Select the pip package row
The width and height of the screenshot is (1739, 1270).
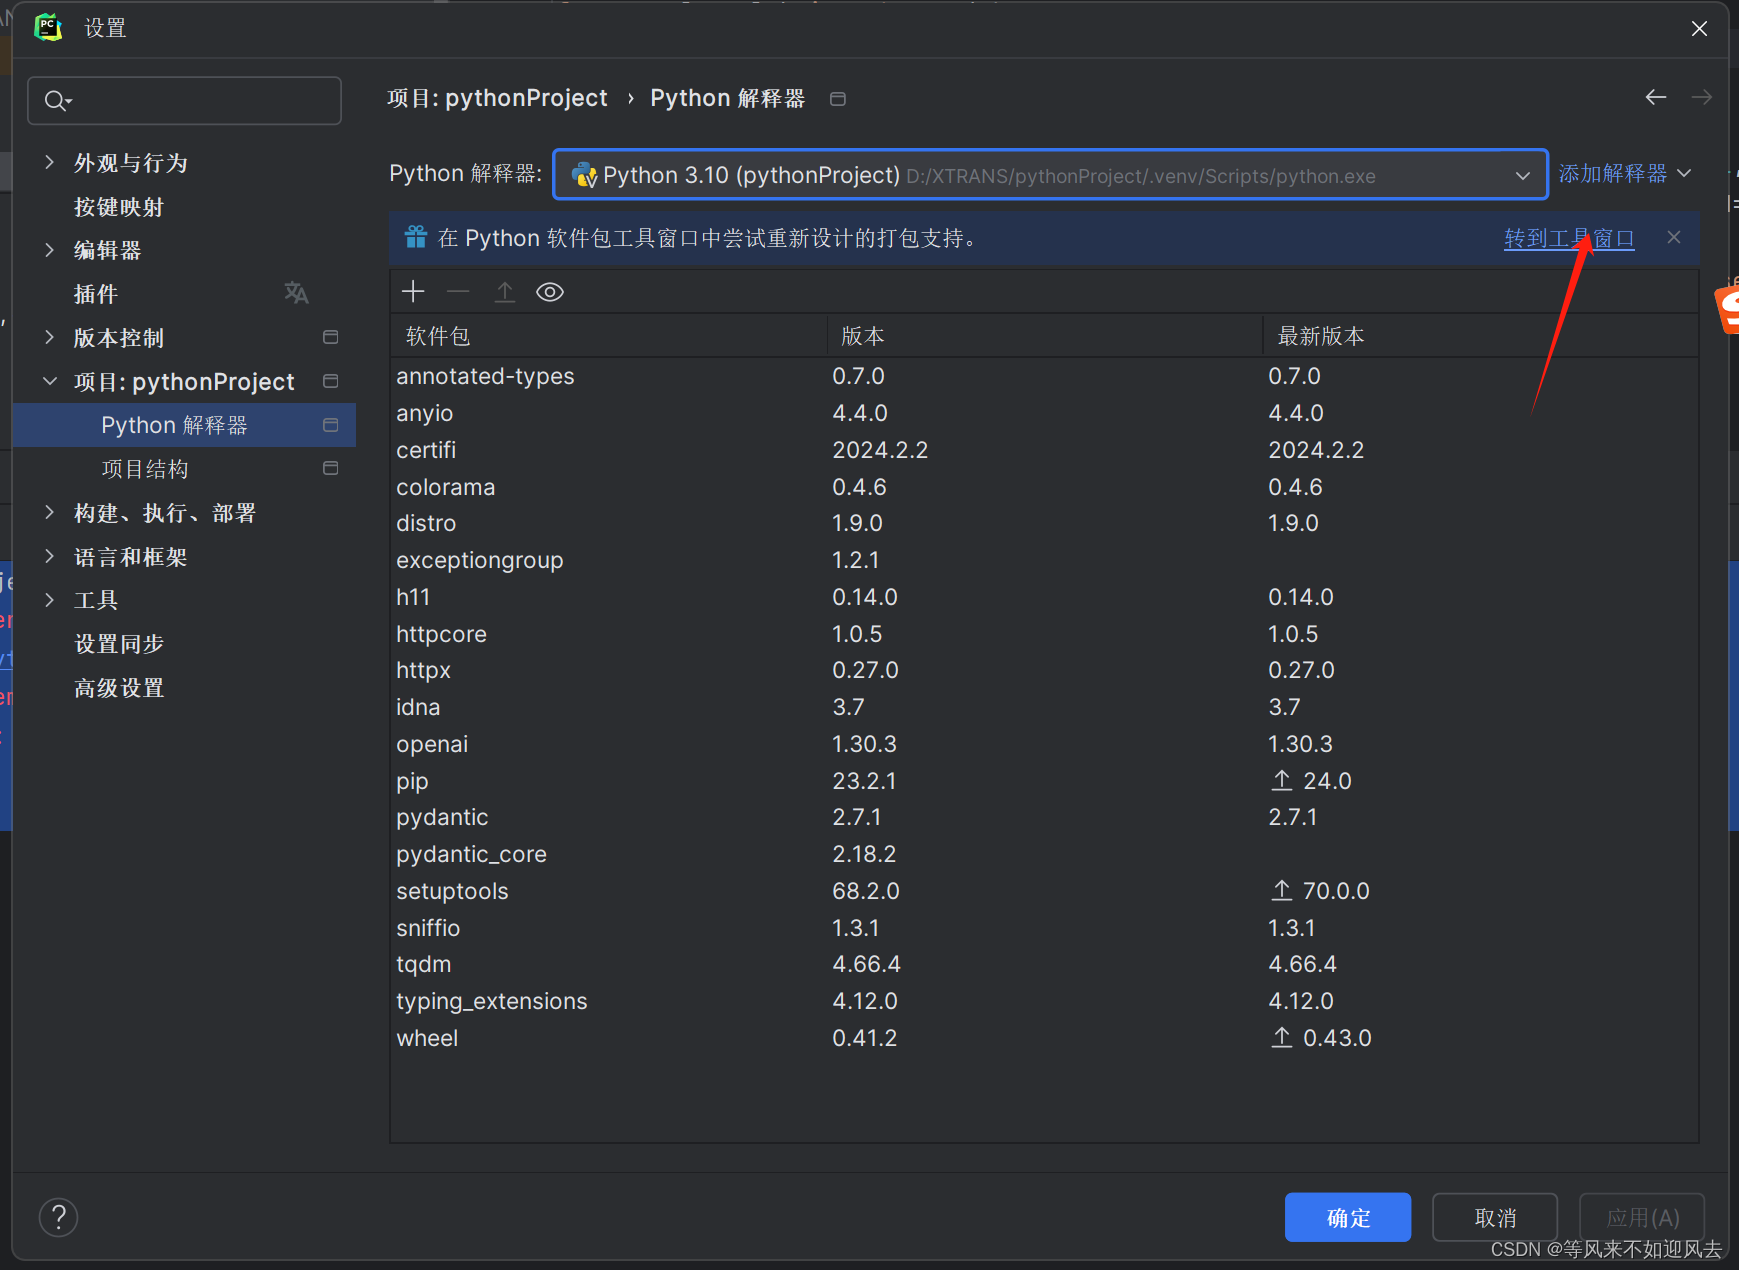point(1044,781)
